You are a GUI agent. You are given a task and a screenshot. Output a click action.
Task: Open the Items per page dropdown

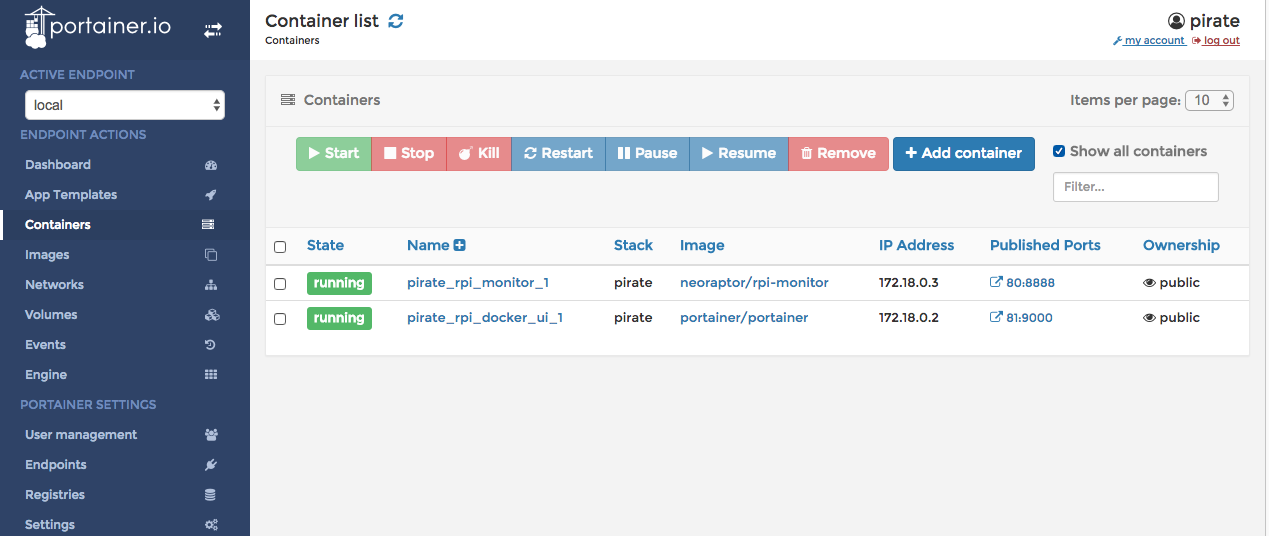point(1209,100)
